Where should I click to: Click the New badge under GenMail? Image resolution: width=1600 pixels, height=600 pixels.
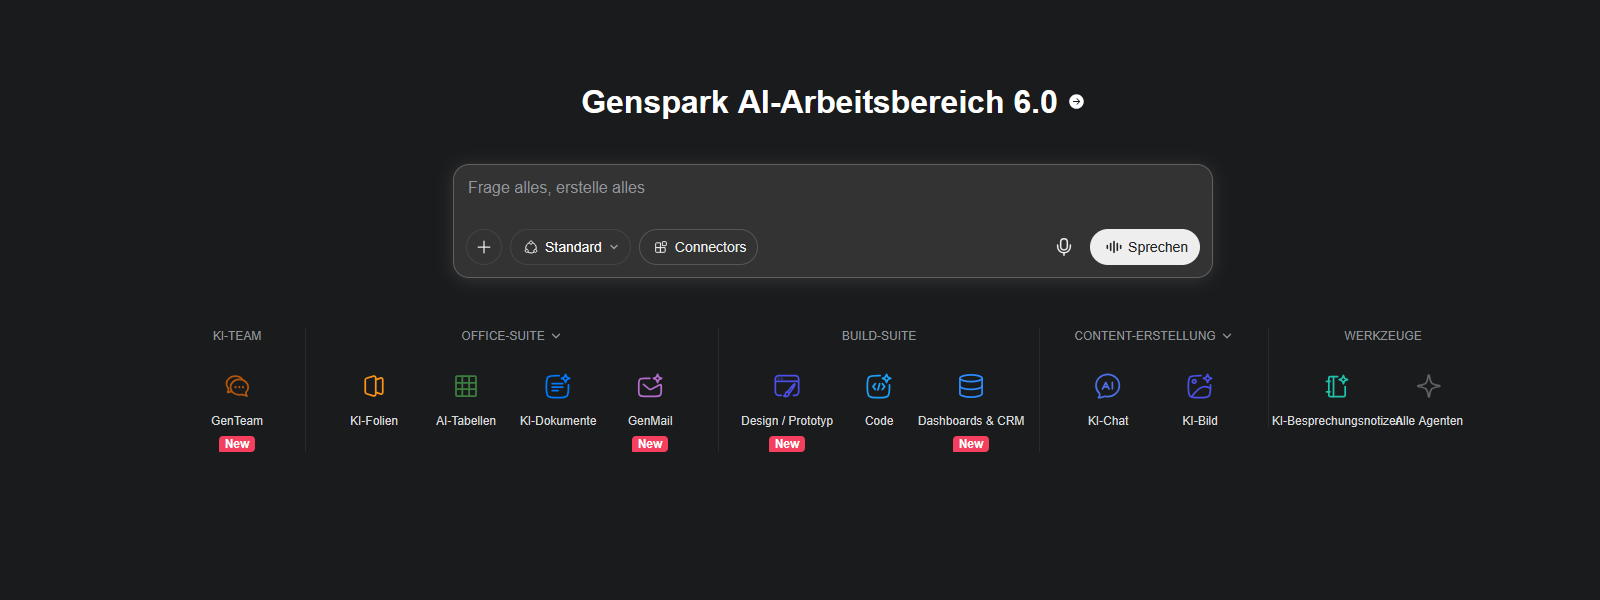click(650, 444)
